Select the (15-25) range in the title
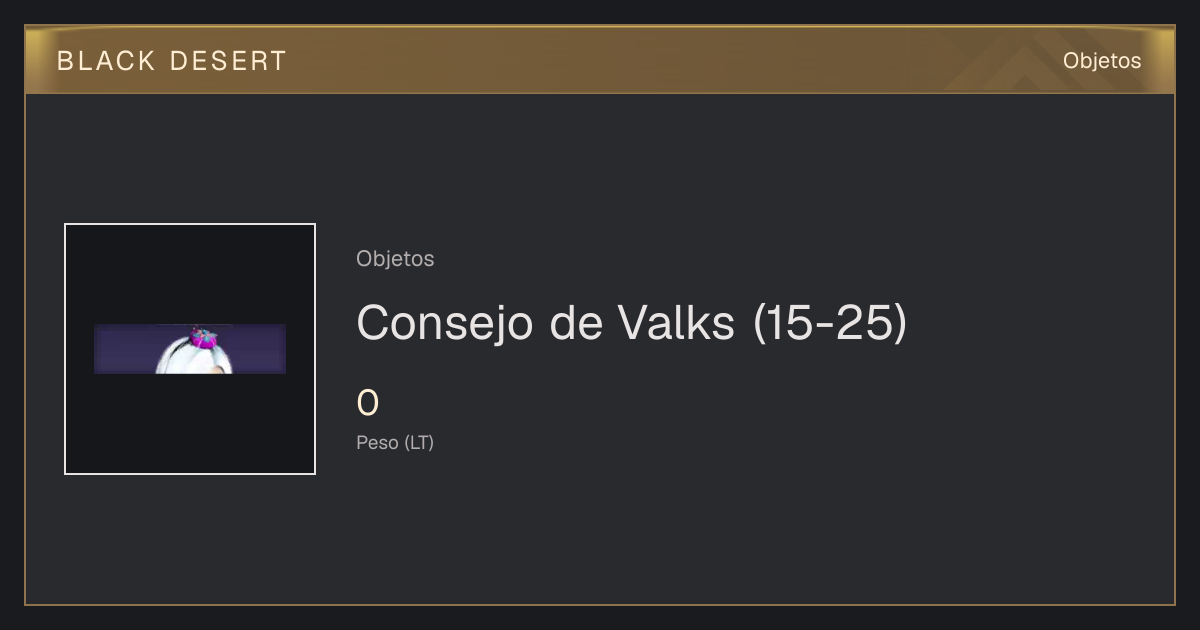The width and height of the screenshot is (1200, 630). point(829,322)
